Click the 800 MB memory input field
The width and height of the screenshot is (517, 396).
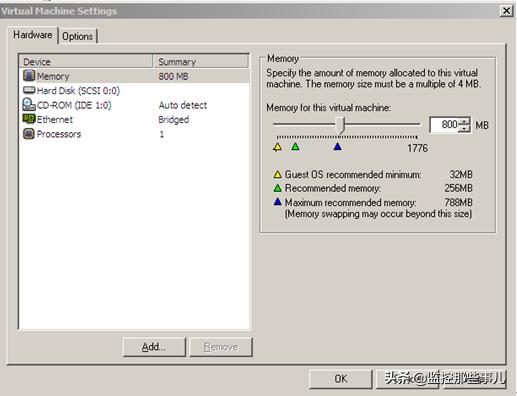pyautogui.click(x=445, y=125)
